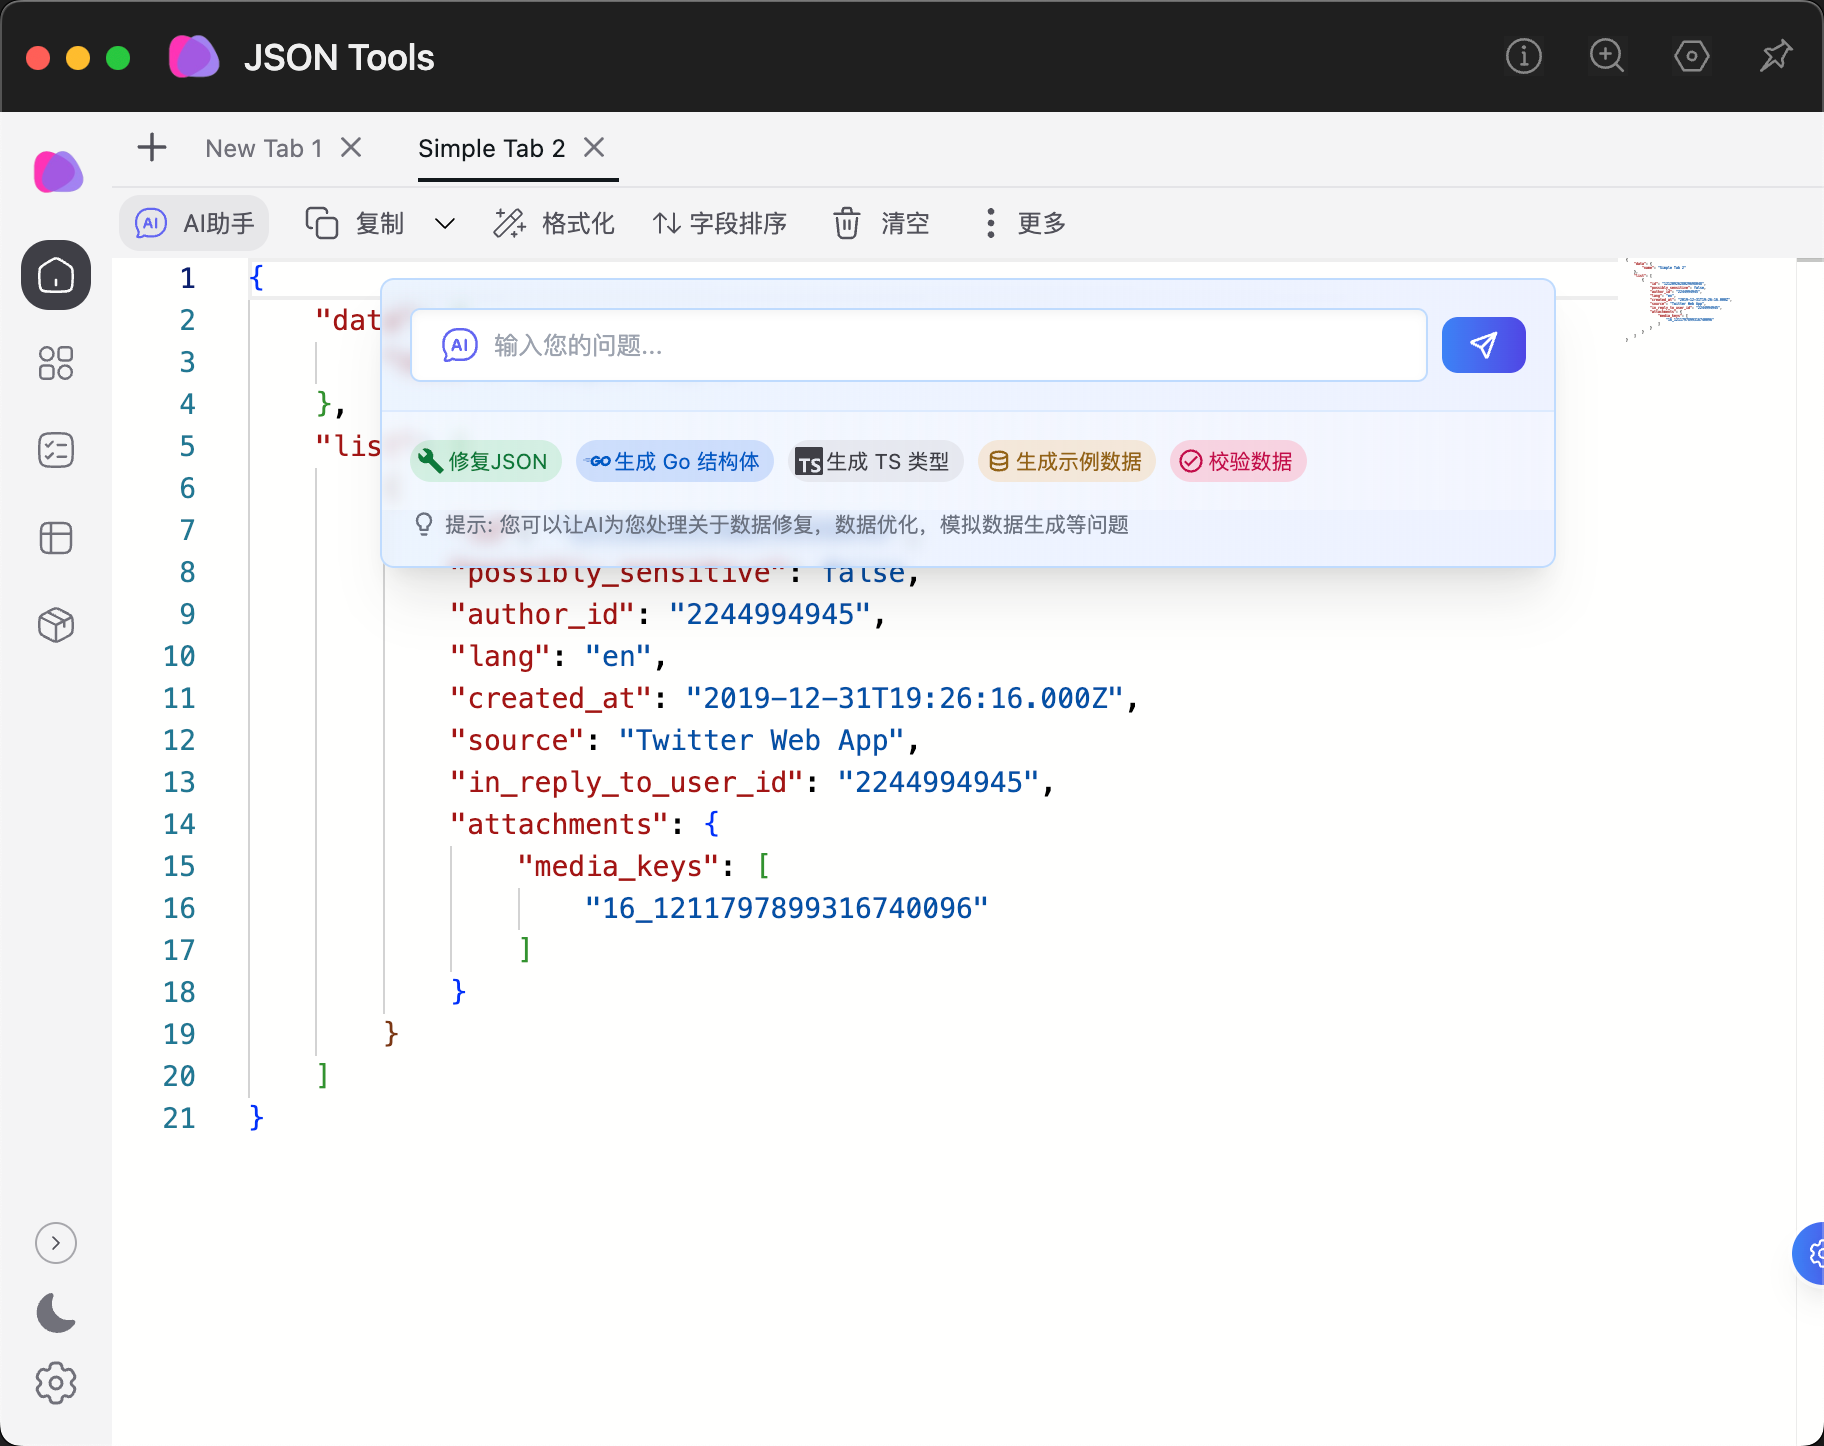Click line number 21 in the gutter
Image resolution: width=1824 pixels, height=1446 pixels.
click(x=179, y=1118)
